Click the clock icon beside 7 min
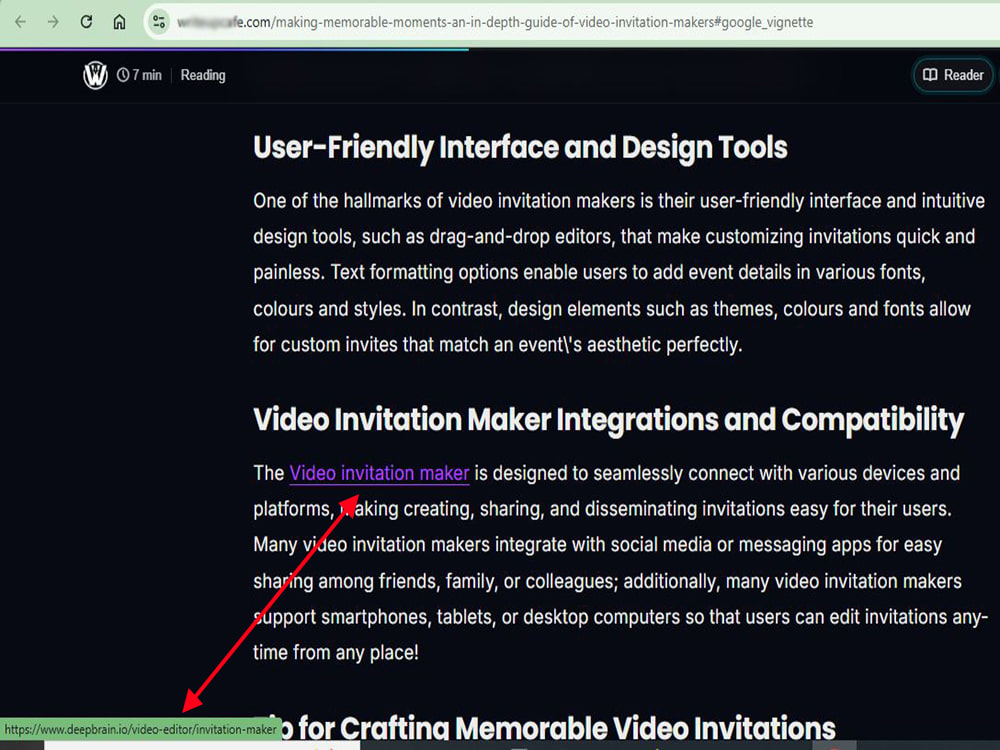 click(122, 75)
